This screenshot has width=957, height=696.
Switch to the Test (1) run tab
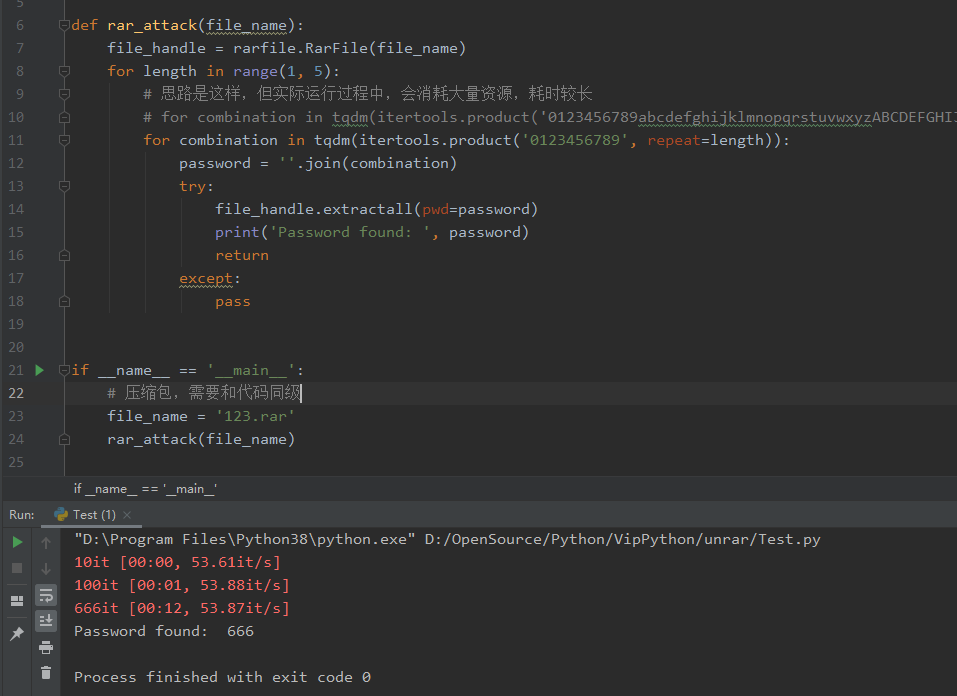(x=93, y=514)
